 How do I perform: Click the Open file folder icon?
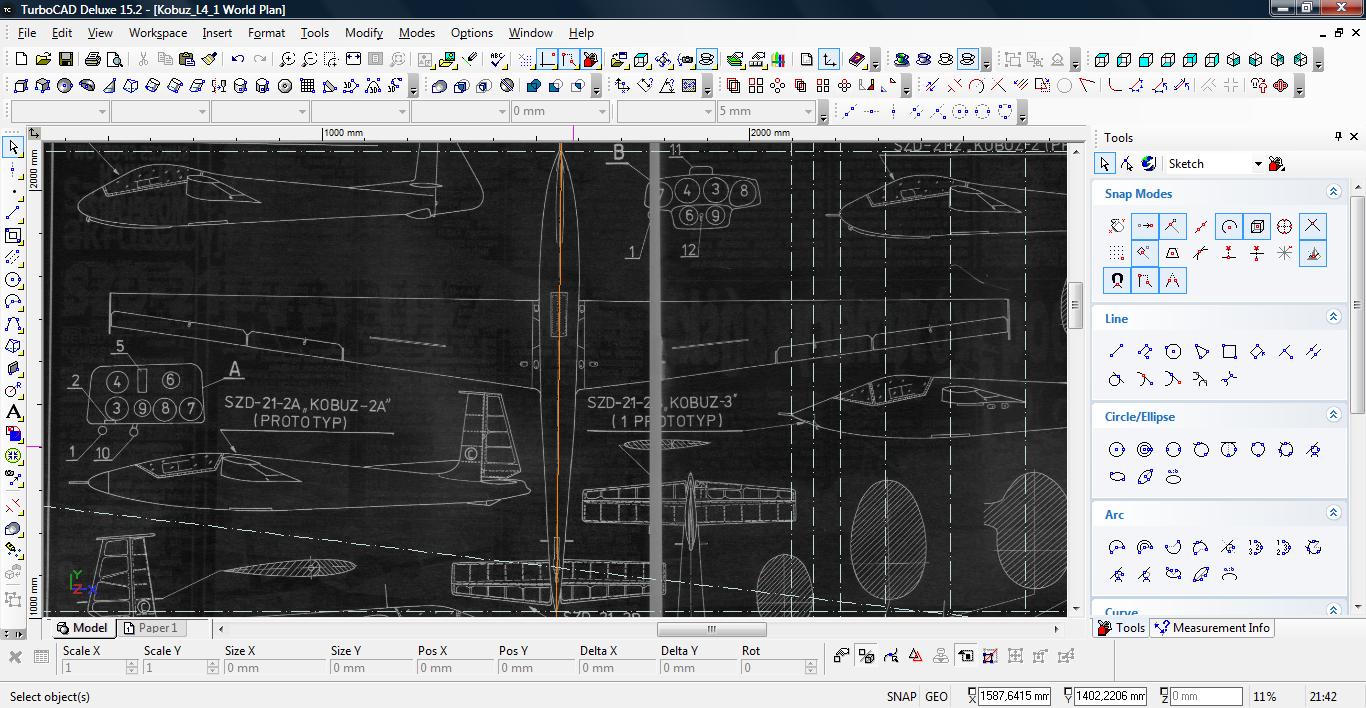pyautogui.click(x=44, y=60)
